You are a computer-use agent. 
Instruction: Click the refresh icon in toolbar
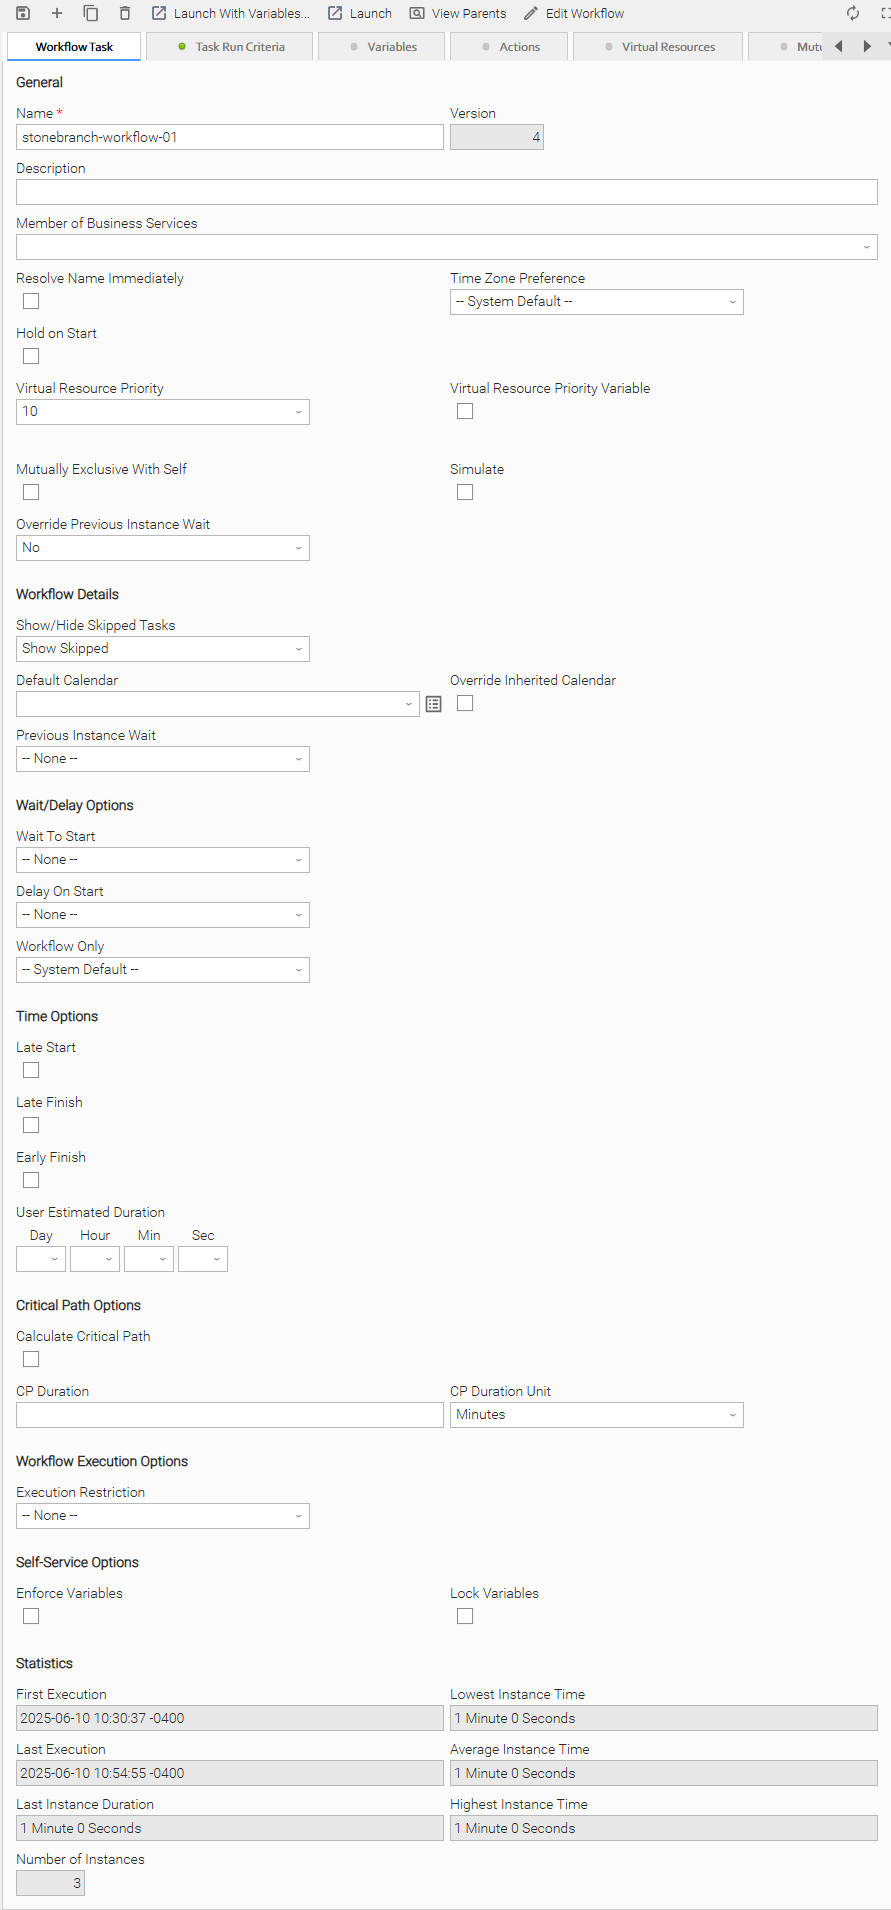tap(853, 14)
